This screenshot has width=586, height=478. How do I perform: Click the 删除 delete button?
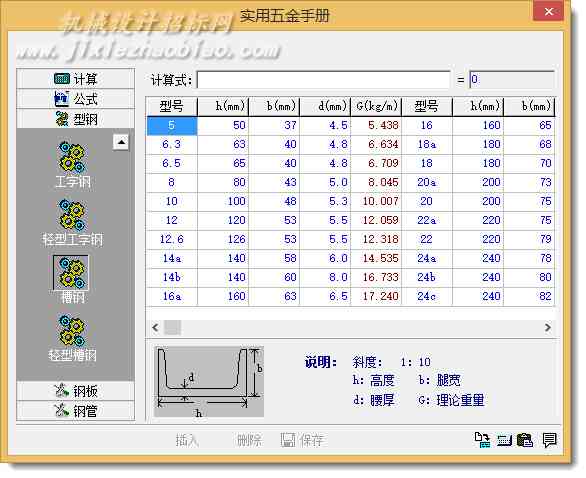click(x=249, y=440)
